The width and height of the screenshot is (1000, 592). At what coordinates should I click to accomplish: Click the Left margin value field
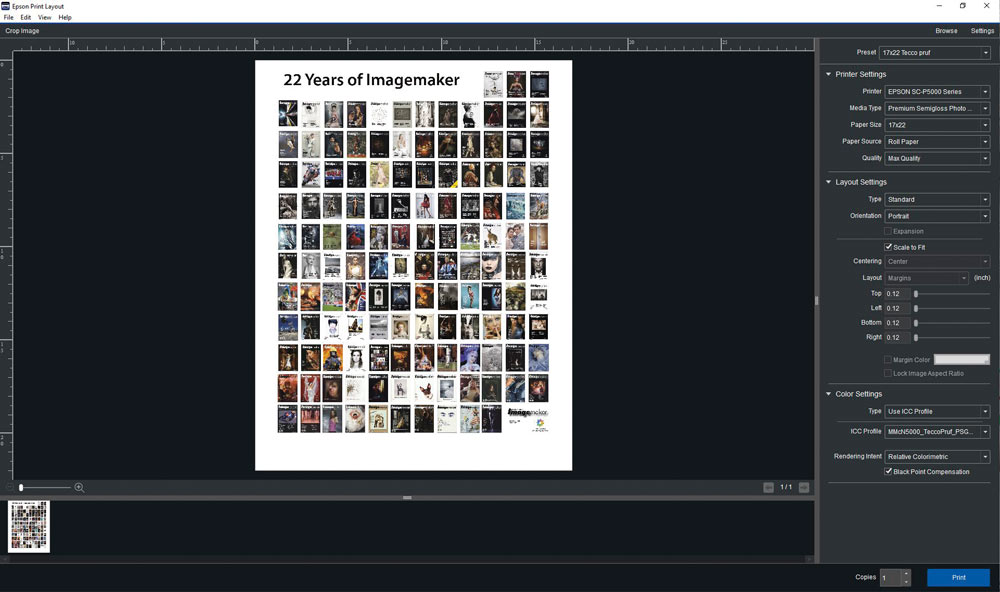tap(897, 308)
